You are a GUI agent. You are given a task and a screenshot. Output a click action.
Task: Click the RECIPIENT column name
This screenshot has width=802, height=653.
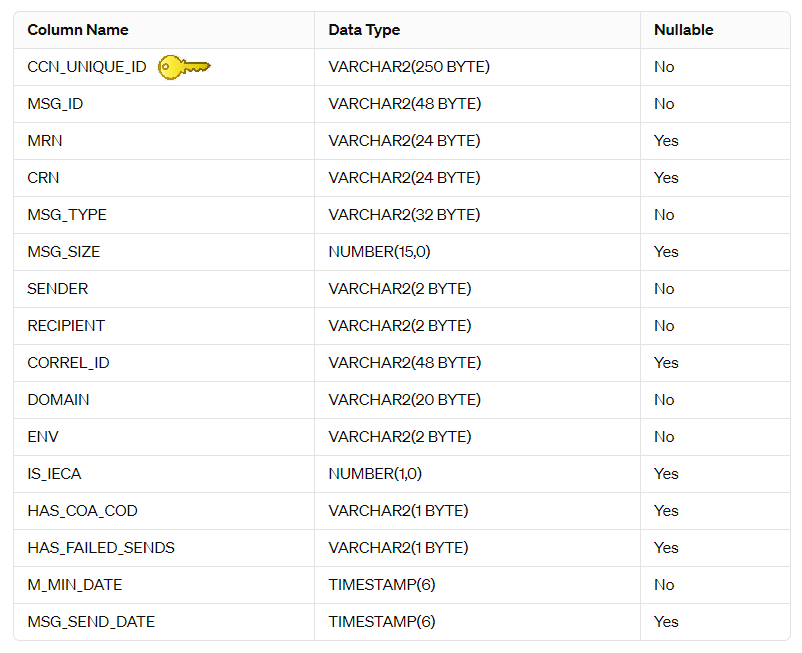pyautogui.click(x=66, y=326)
